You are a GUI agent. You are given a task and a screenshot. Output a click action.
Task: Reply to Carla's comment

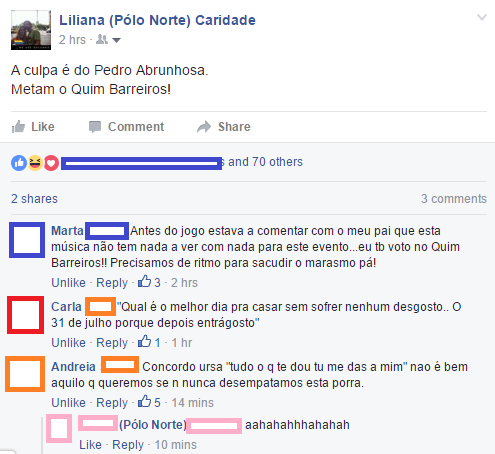click(112, 343)
